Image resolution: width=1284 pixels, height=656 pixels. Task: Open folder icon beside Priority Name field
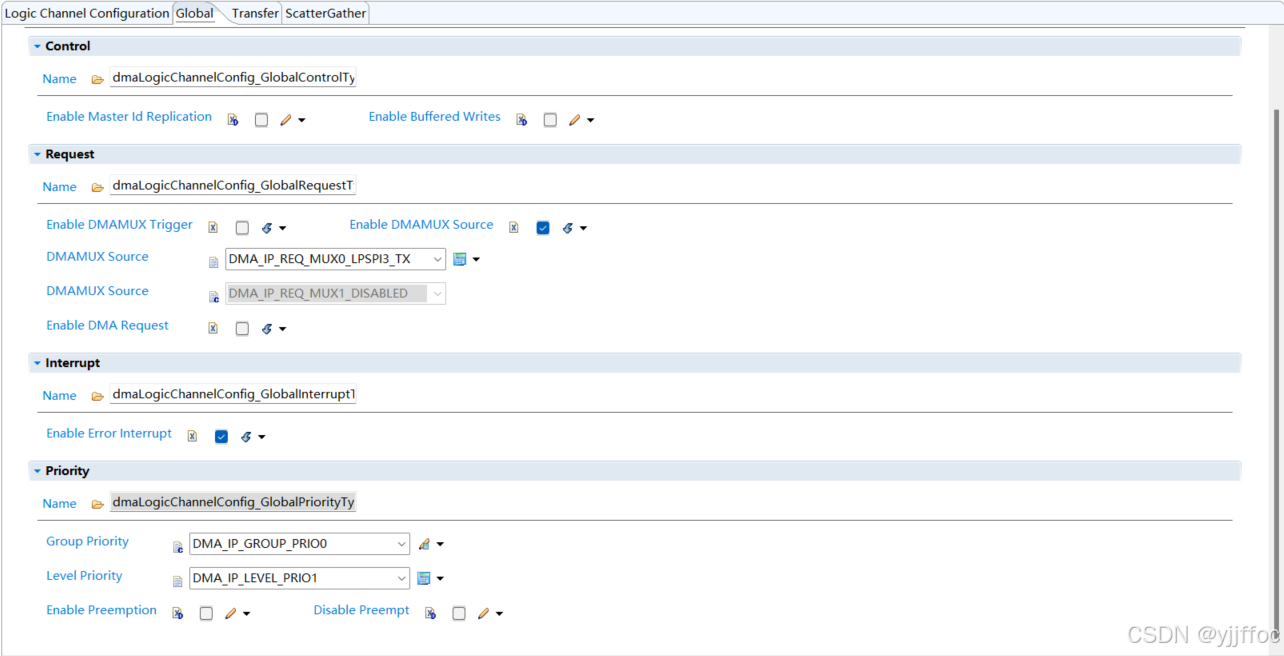coord(97,504)
